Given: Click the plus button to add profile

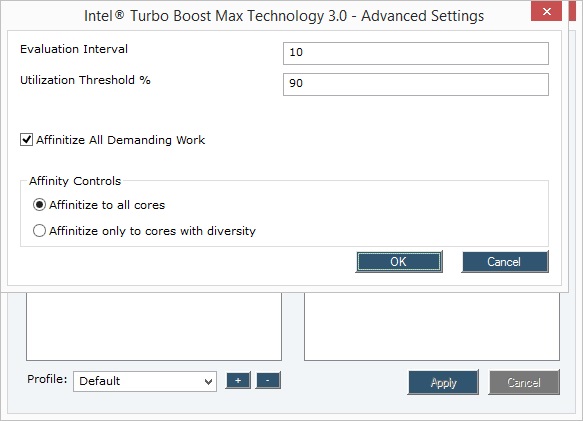Looking at the screenshot, I should (x=238, y=380).
